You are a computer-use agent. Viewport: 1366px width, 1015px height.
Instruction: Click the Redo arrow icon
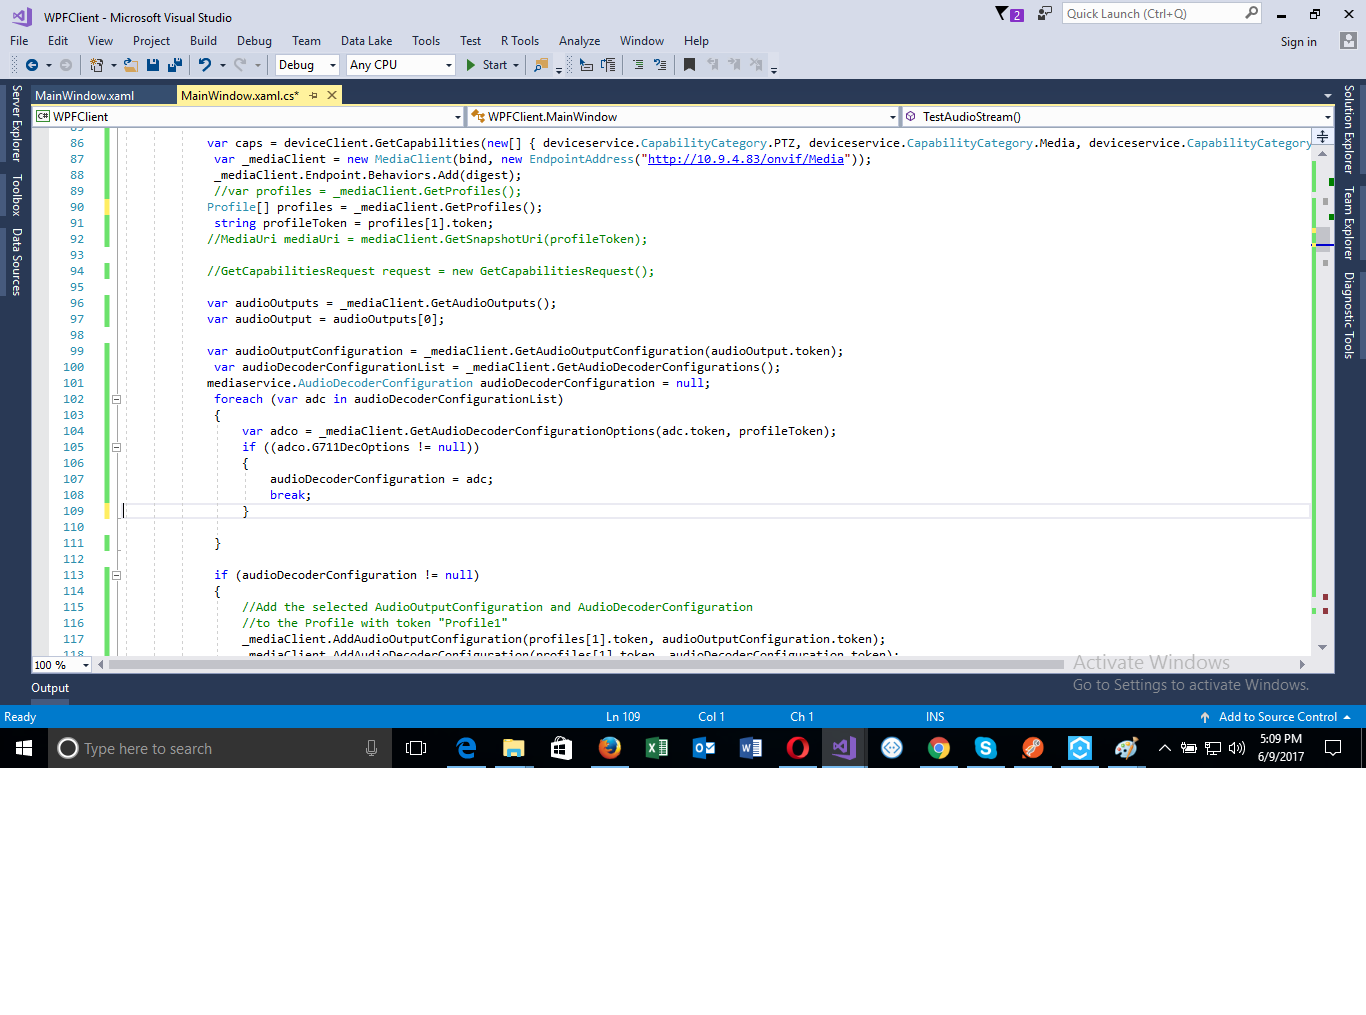pos(240,65)
